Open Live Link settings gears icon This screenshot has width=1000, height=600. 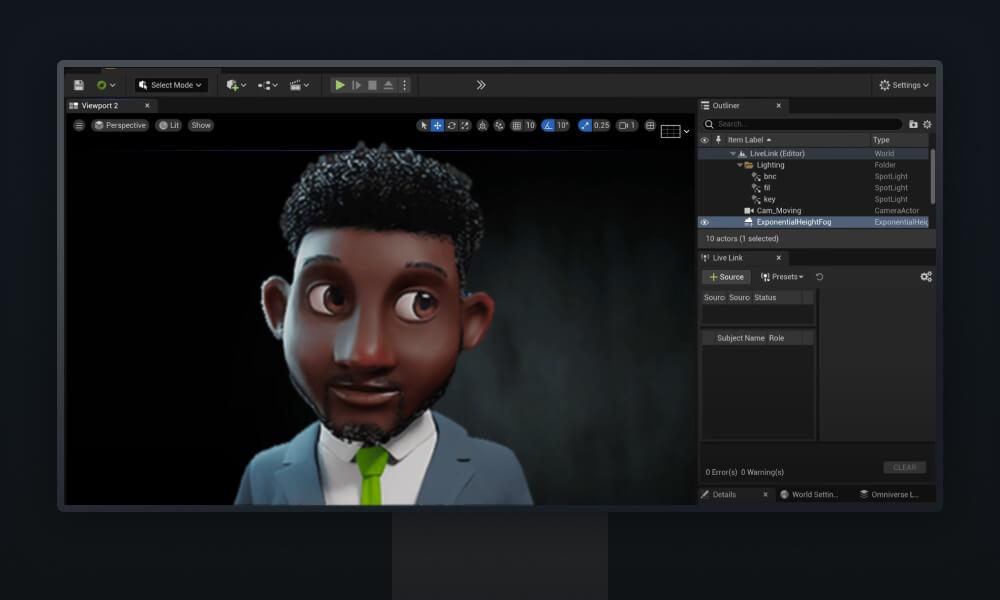926,277
